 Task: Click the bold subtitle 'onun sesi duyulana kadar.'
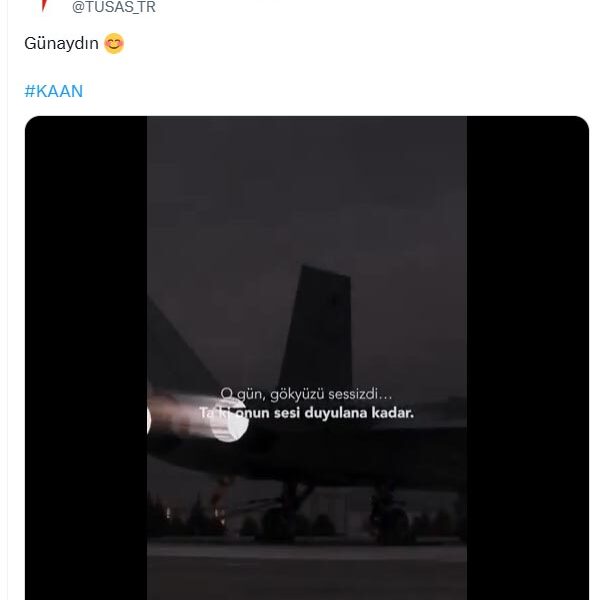pos(325,413)
